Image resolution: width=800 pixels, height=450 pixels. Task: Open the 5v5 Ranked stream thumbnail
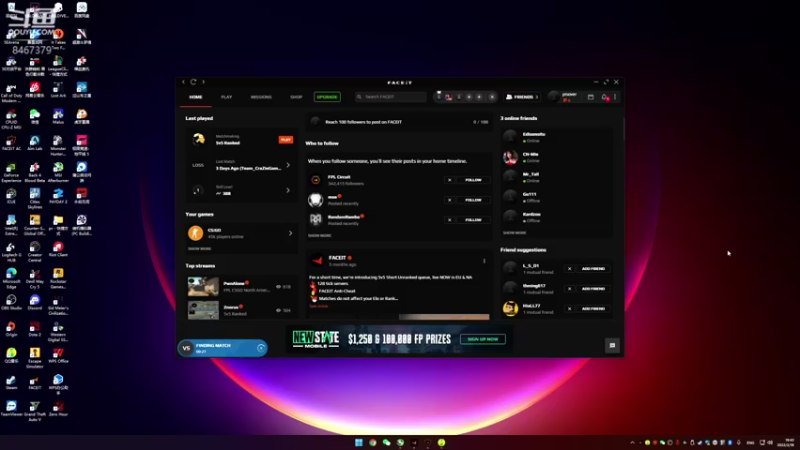pyautogui.click(x=203, y=310)
